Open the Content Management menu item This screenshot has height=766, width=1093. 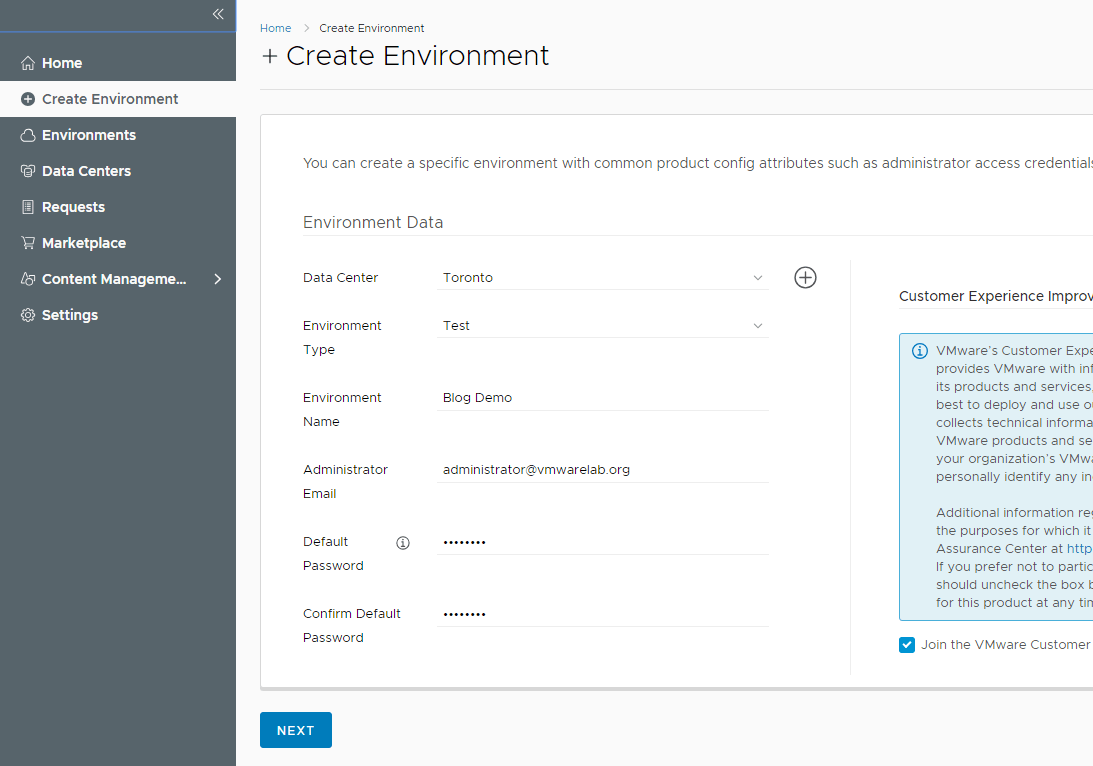[113, 279]
